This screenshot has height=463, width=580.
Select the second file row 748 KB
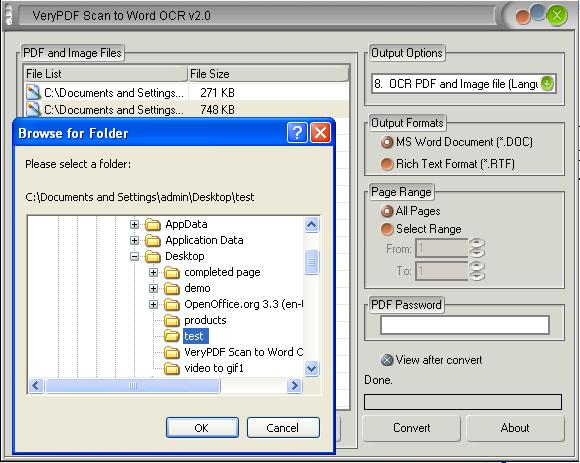[x=186, y=109]
